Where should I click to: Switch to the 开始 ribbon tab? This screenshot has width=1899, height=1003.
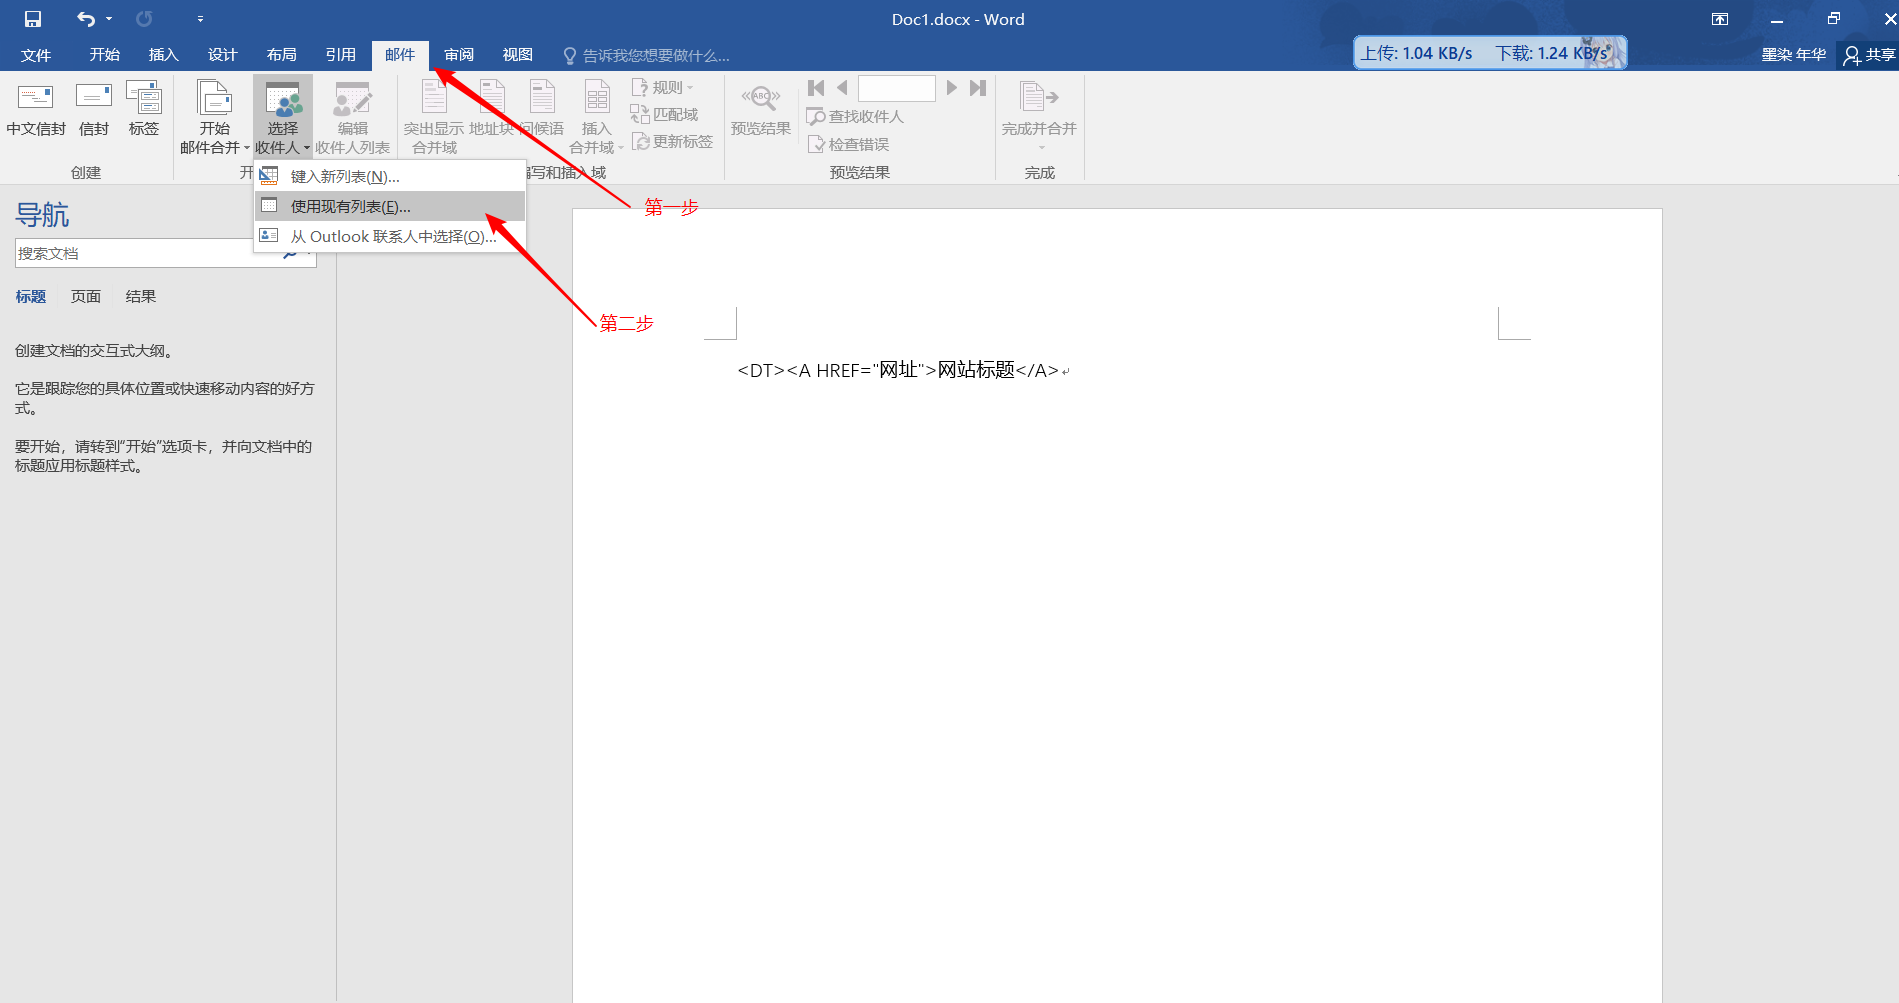click(105, 55)
